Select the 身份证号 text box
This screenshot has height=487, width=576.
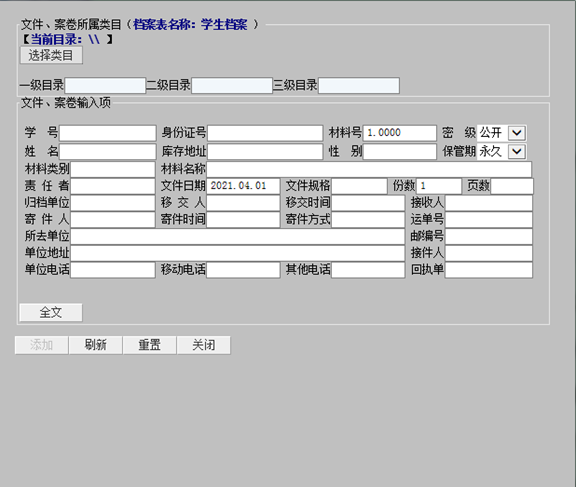tap(265, 133)
